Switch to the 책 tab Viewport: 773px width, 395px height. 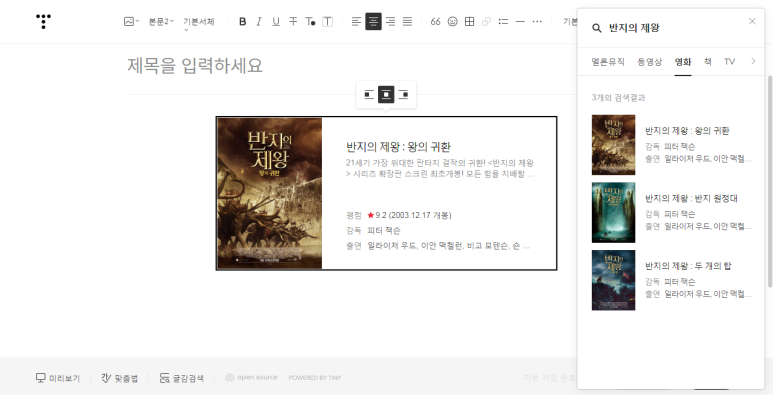pyautogui.click(x=707, y=62)
